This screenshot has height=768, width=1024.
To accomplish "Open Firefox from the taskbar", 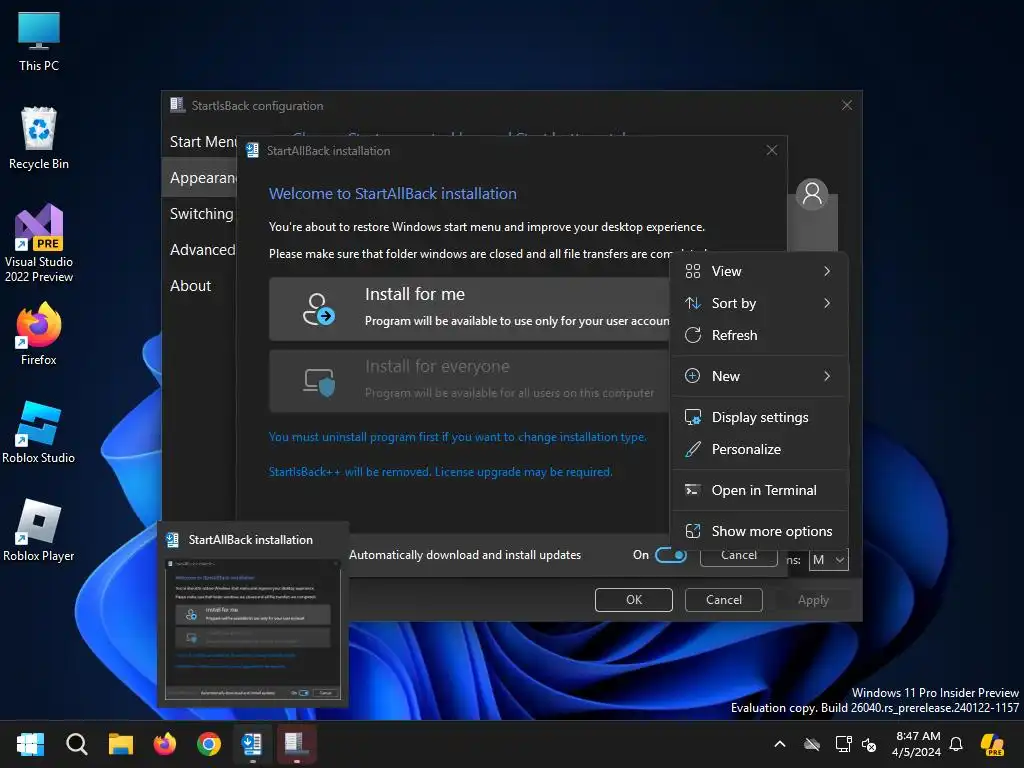I will click(x=165, y=744).
